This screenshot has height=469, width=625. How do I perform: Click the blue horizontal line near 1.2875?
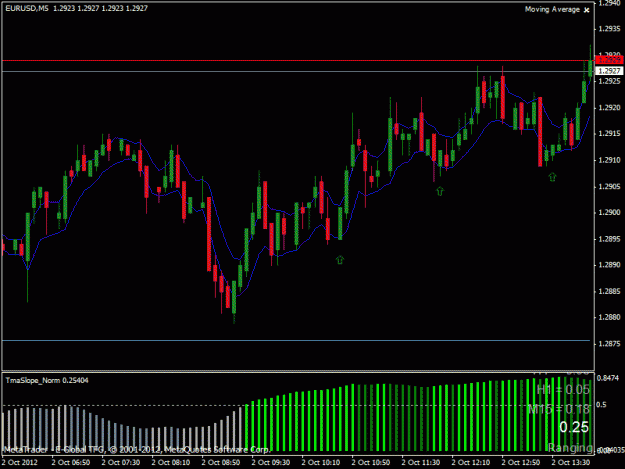pyautogui.click(x=296, y=340)
